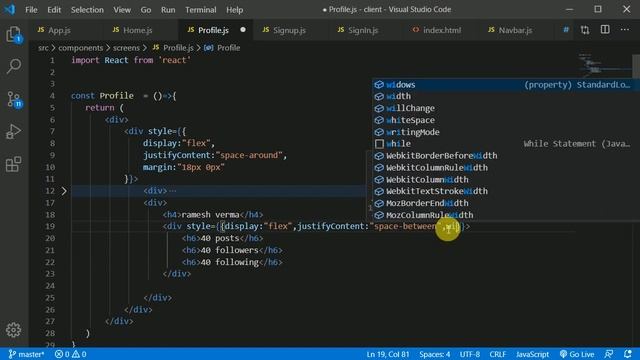The width and height of the screenshot is (640, 360).
Task: Open the Selection menu
Action: (87, 9)
